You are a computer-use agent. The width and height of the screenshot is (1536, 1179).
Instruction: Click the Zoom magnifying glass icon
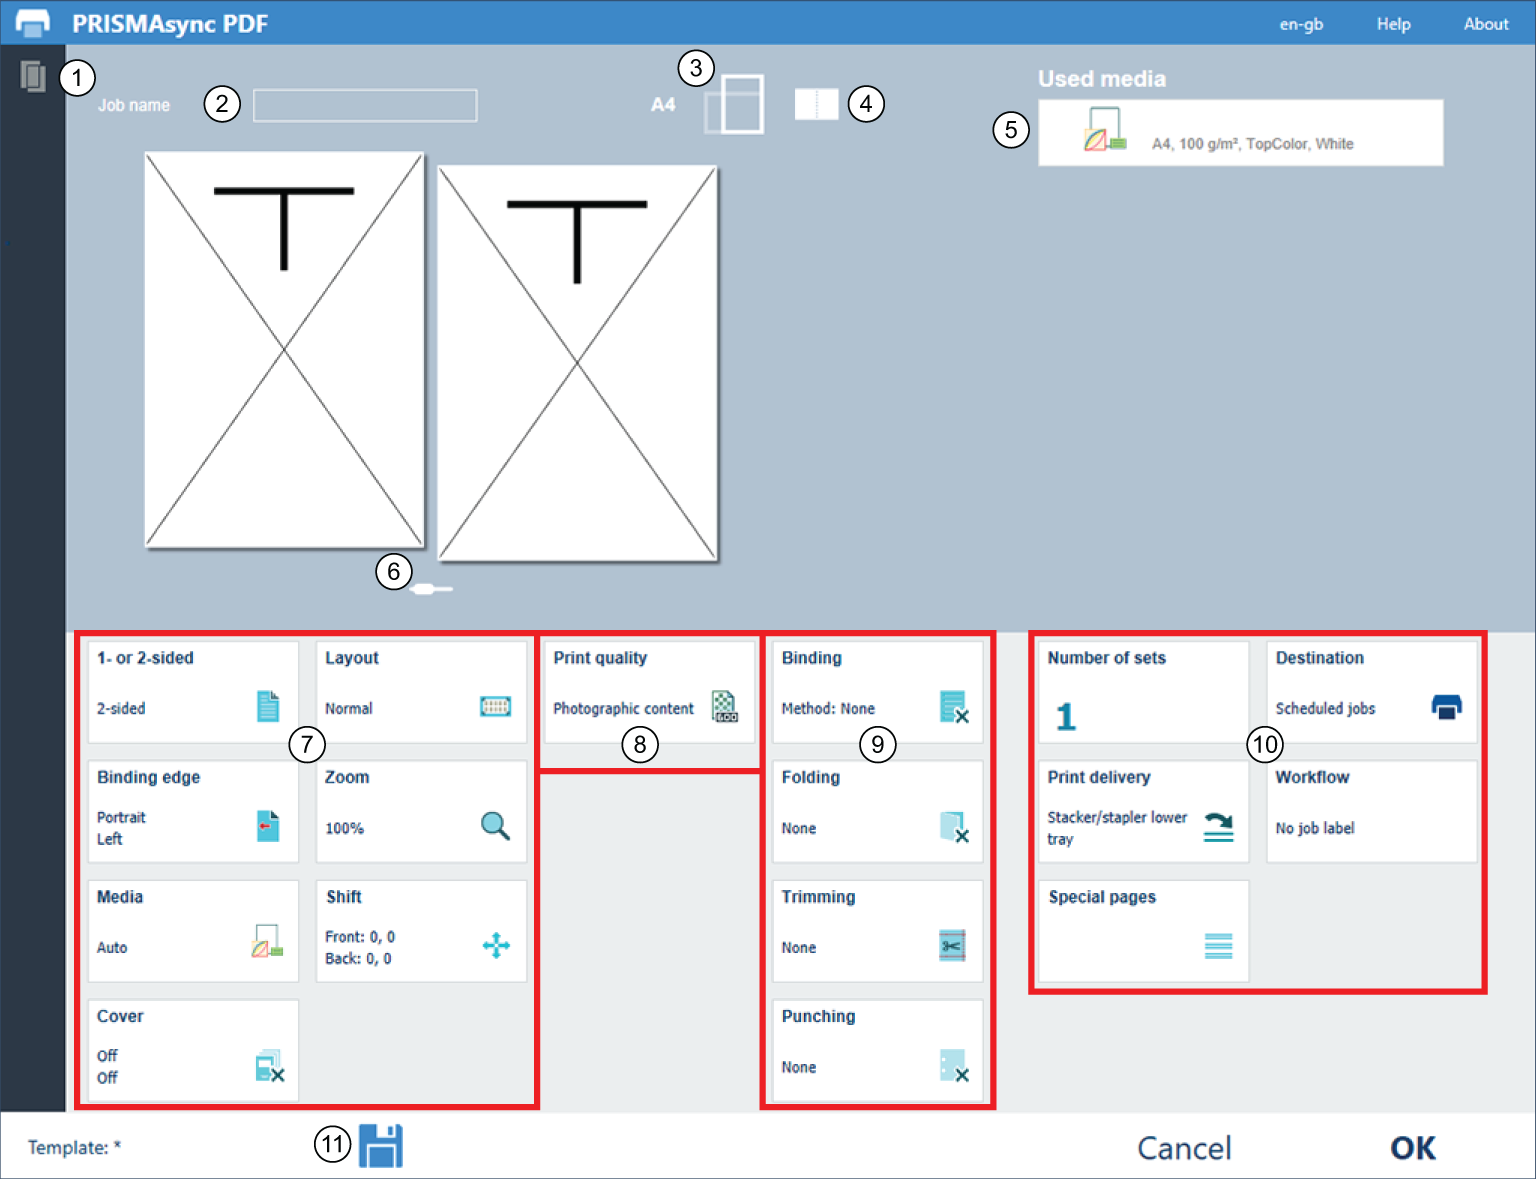495,826
